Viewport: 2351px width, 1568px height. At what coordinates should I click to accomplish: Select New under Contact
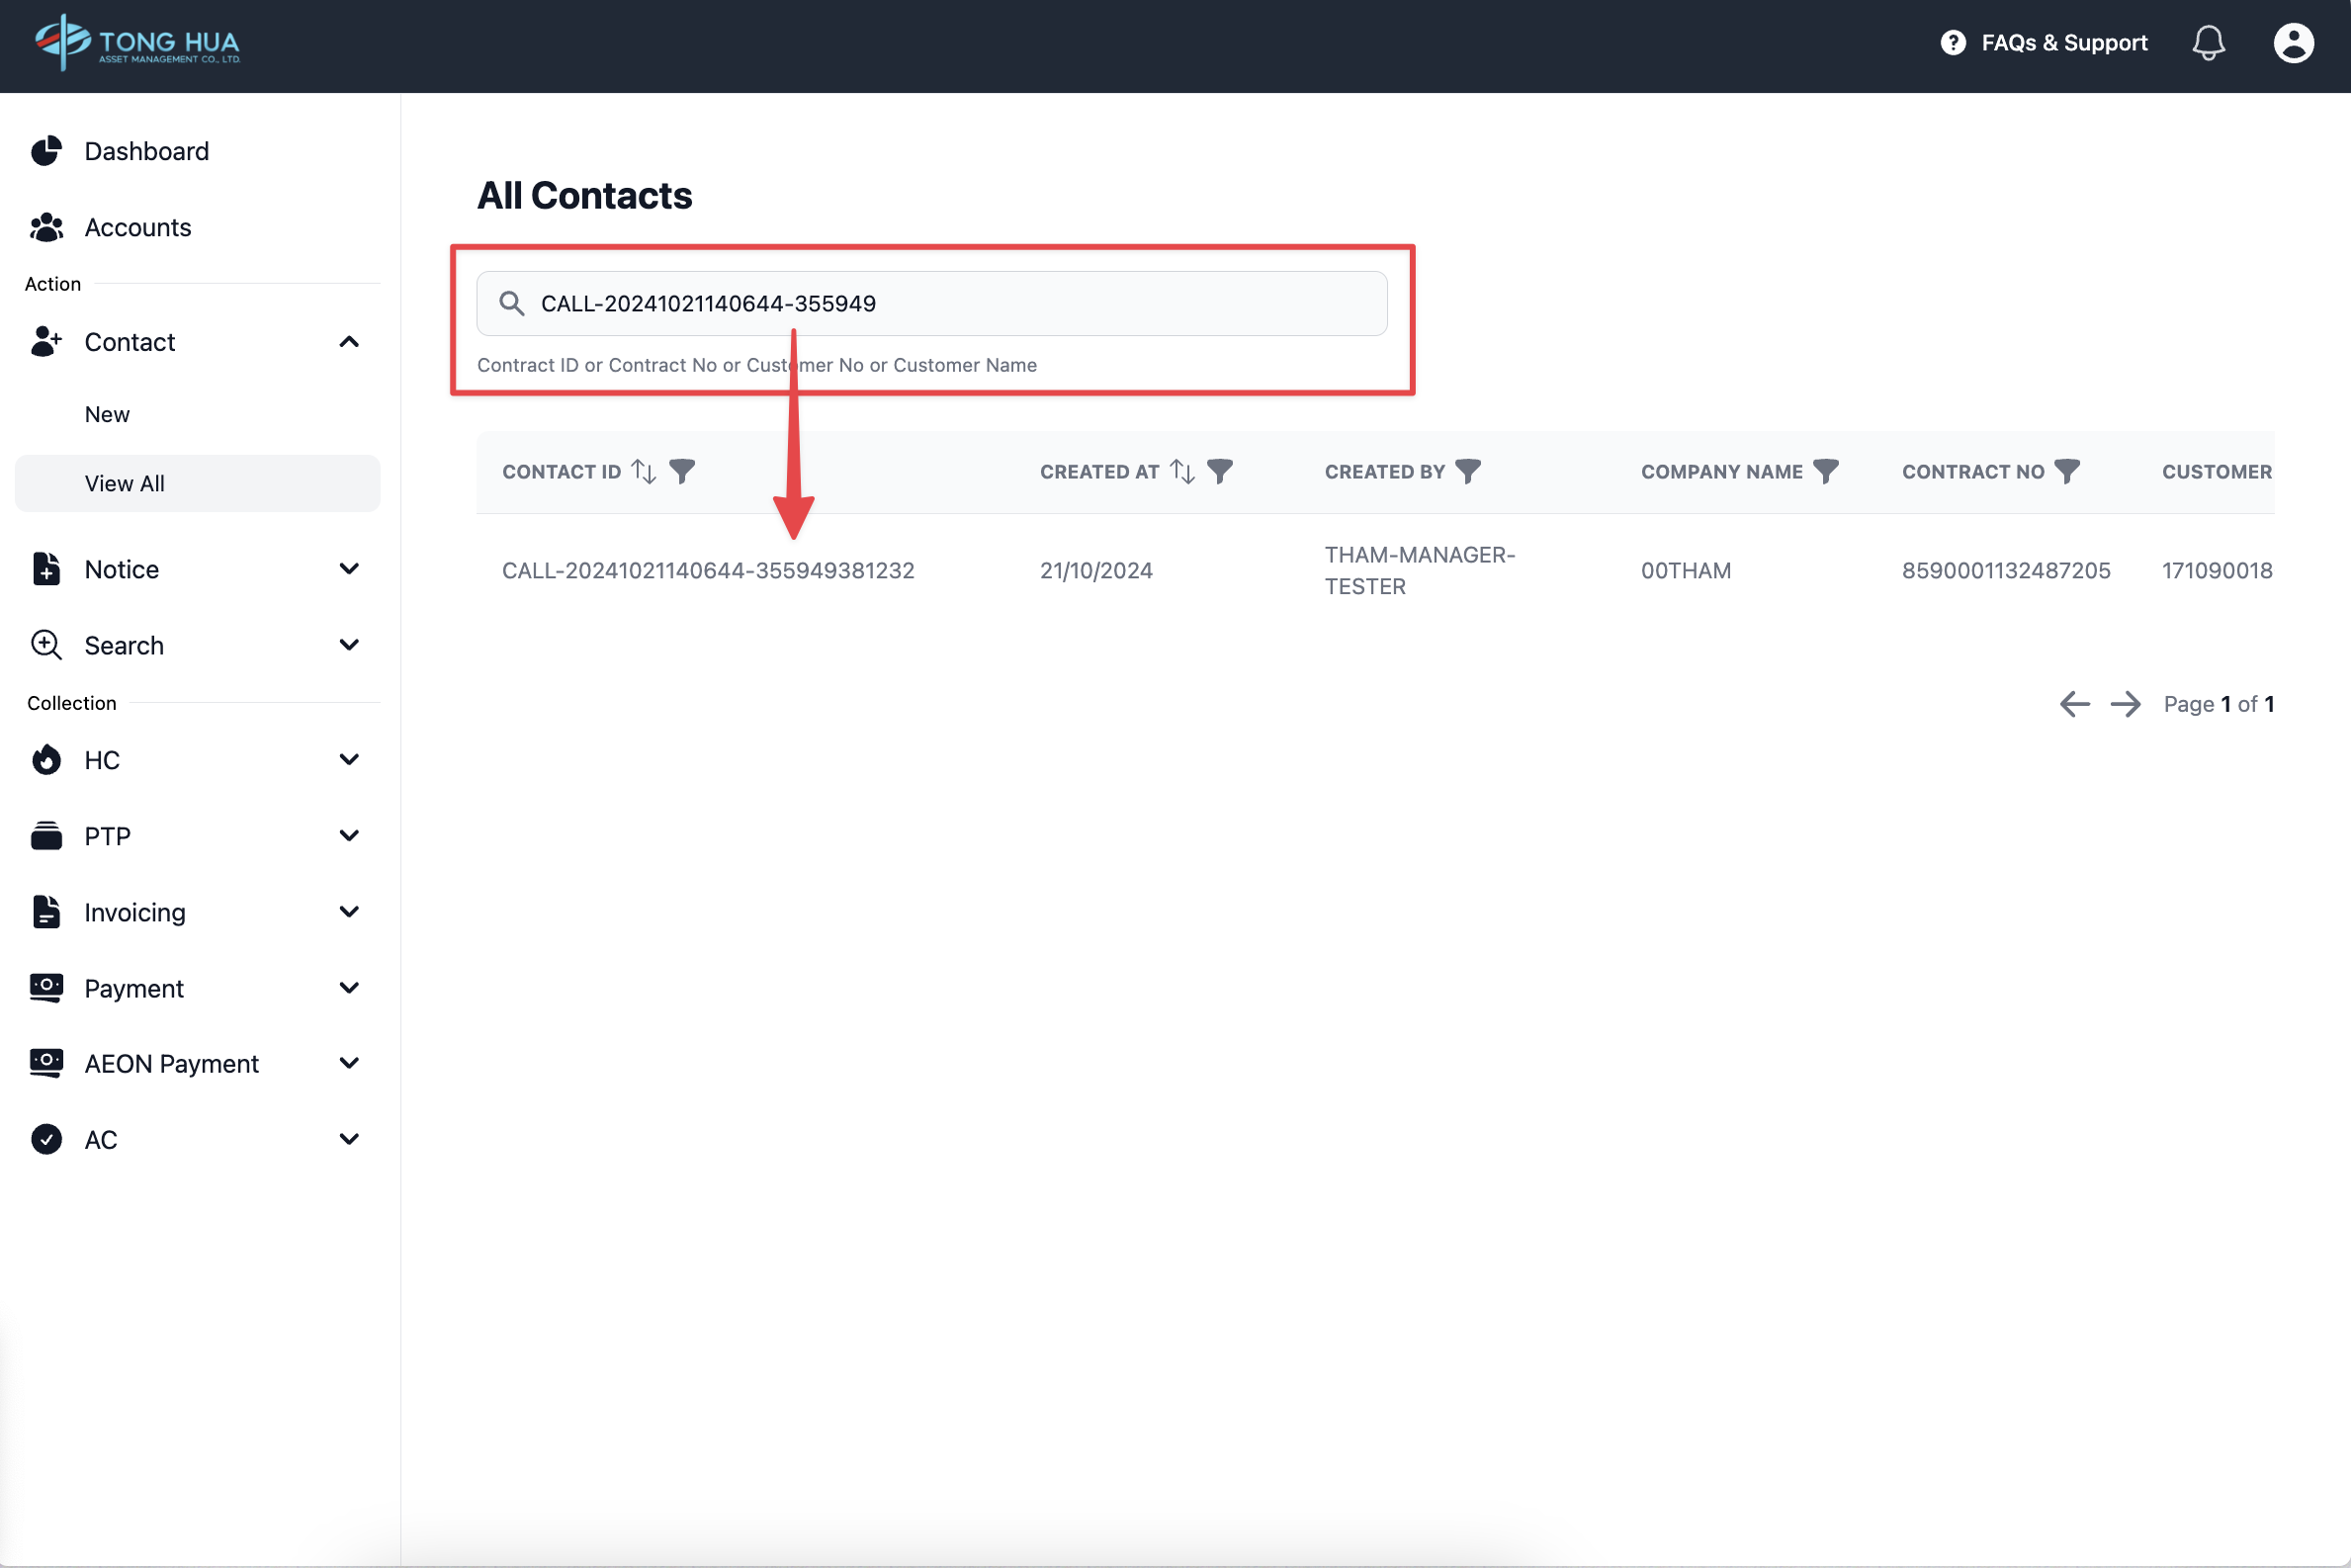pyautogui.click(x=107, y=414)
